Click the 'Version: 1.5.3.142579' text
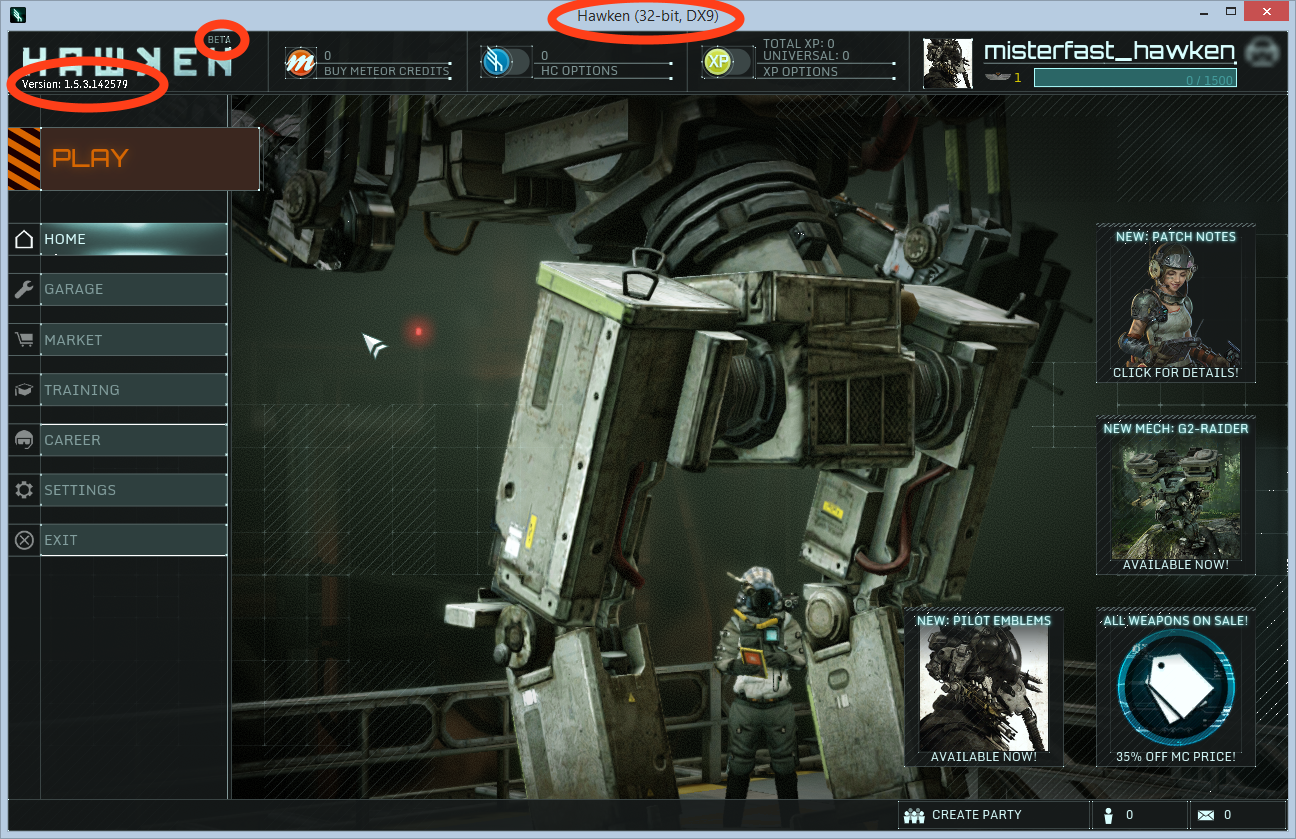 point(75,84)
